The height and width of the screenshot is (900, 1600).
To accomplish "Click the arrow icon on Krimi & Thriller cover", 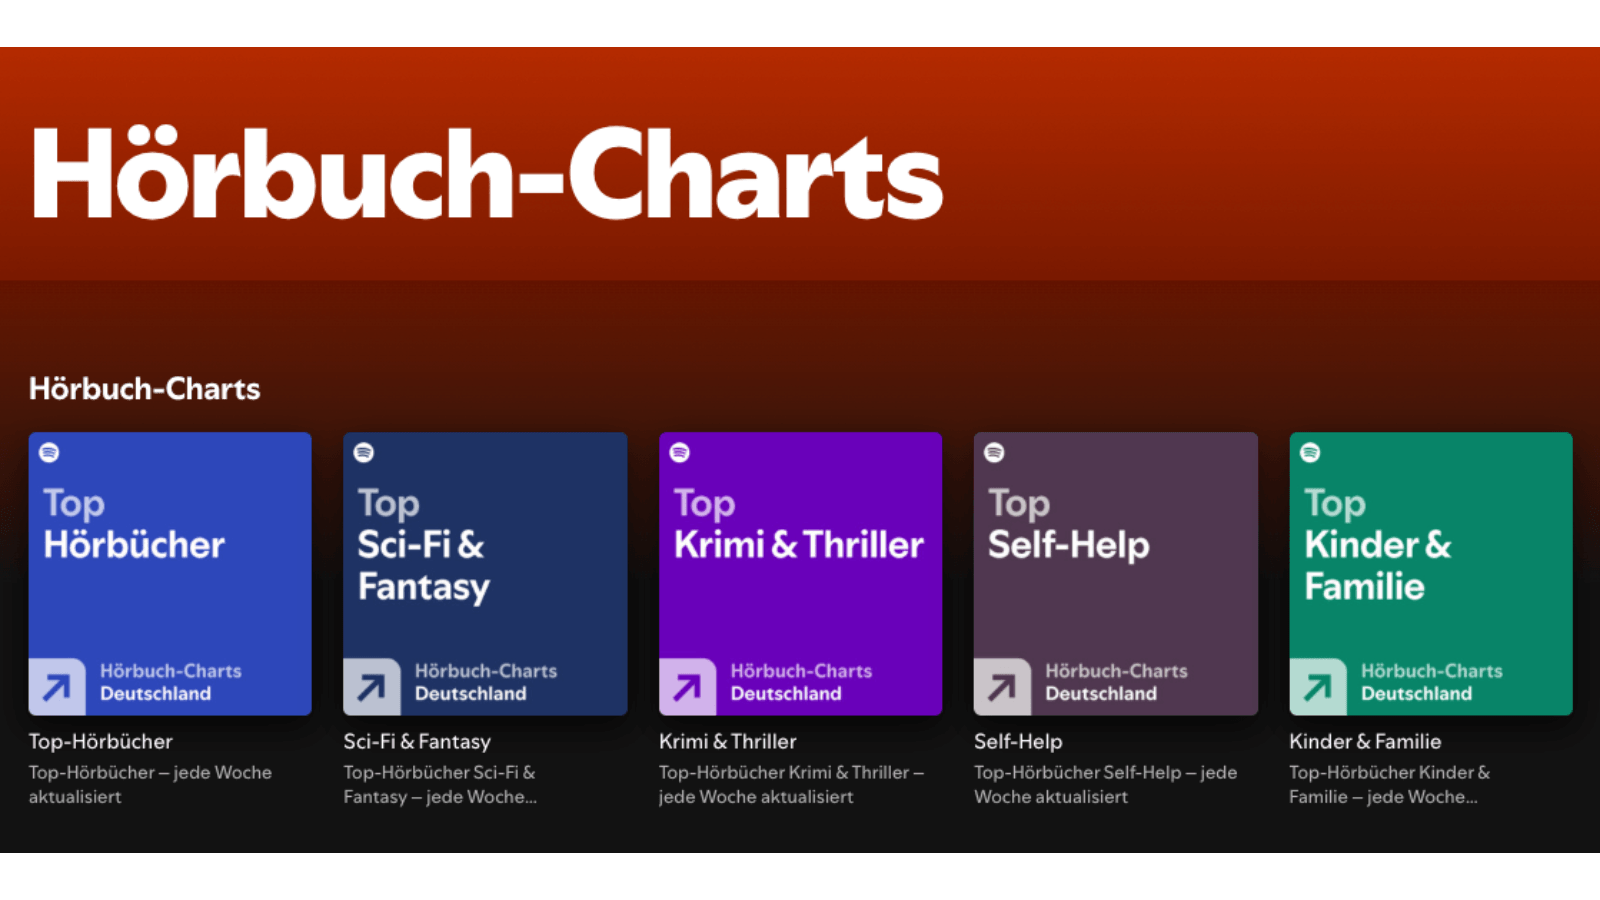I will [x=687, y=686].
